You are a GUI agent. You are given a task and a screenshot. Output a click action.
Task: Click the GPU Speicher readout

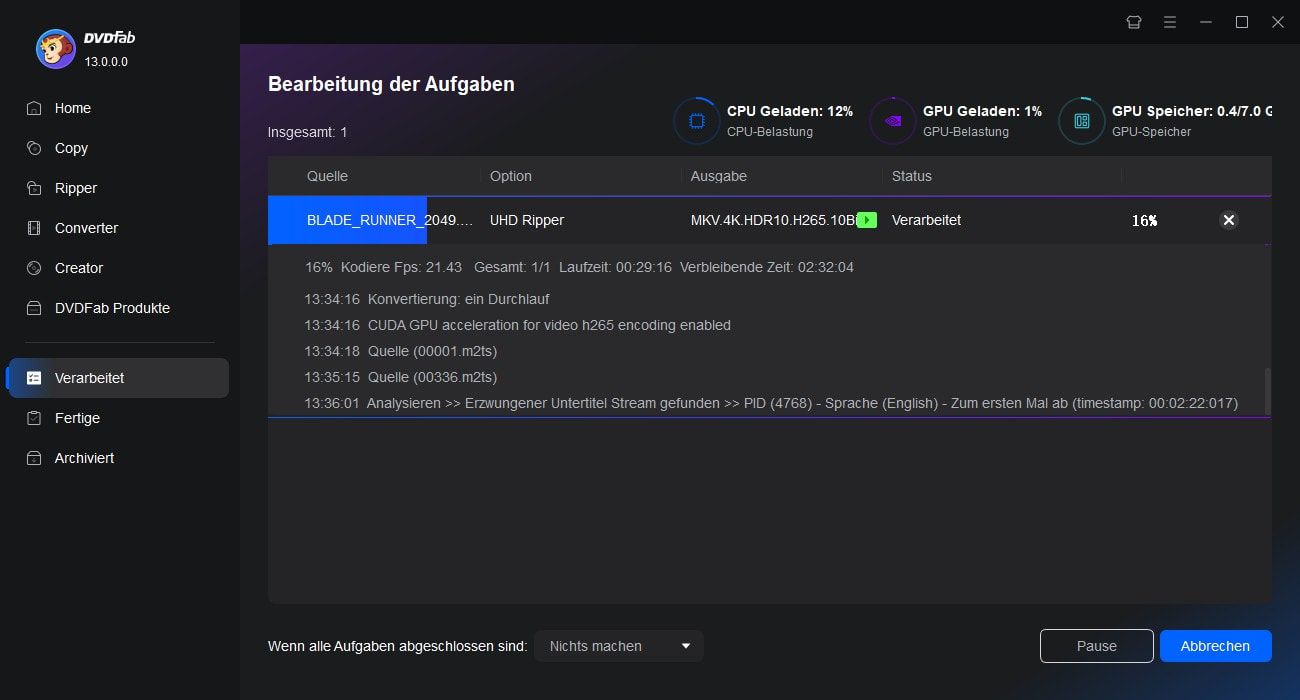click(1192, 111)
